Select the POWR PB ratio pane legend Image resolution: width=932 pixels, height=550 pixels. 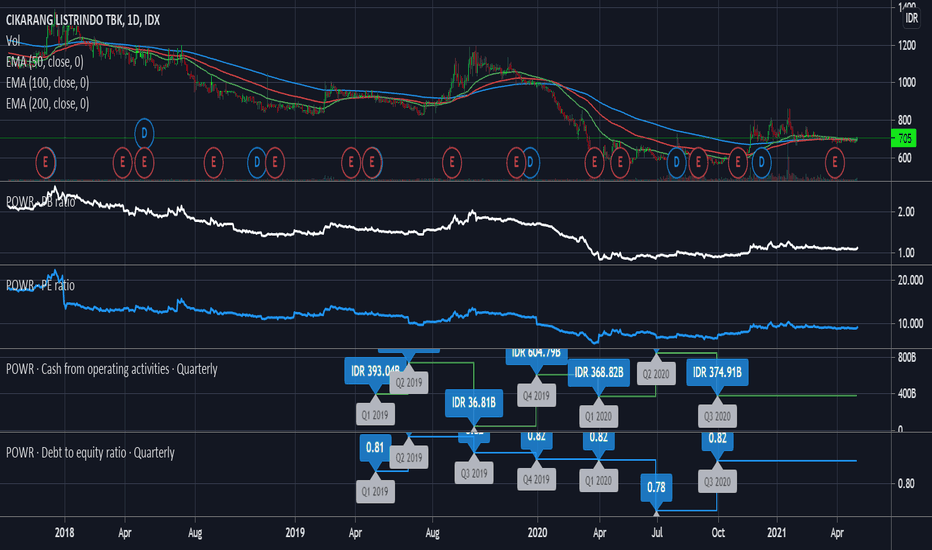pyautogui.click(x=40, y=202)
